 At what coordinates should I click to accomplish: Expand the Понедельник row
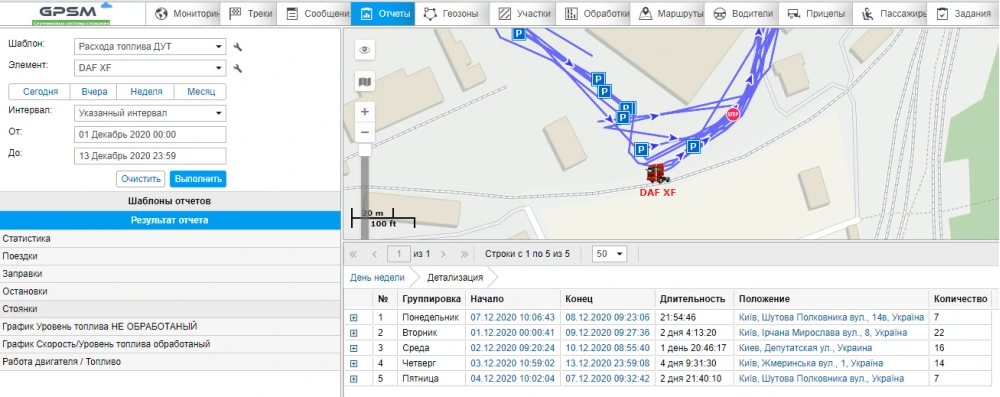[x=353, y=317]
